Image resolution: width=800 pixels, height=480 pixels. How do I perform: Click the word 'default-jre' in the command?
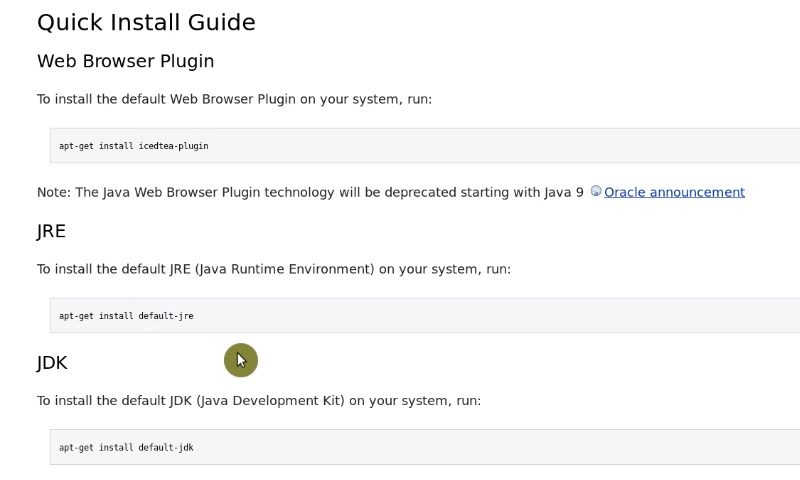[x=166, y=316]
